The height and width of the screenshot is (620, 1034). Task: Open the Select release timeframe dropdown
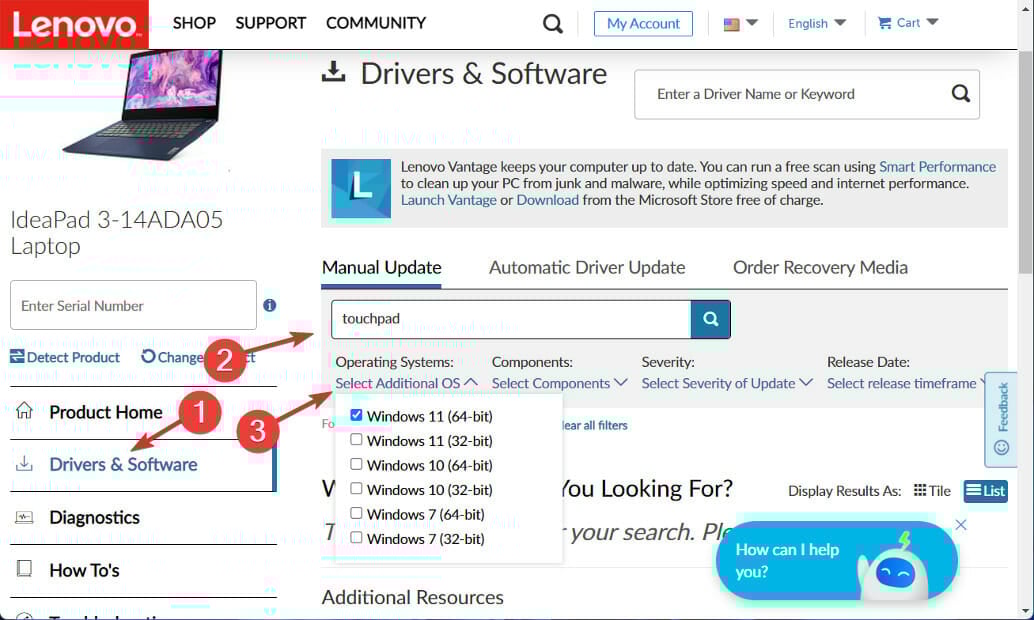907,383
